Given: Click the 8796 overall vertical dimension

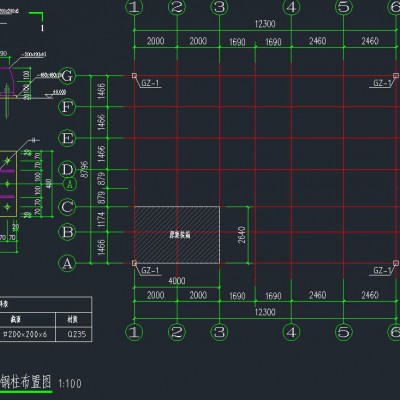Looking at the screenshot, I should pos(85,169).
